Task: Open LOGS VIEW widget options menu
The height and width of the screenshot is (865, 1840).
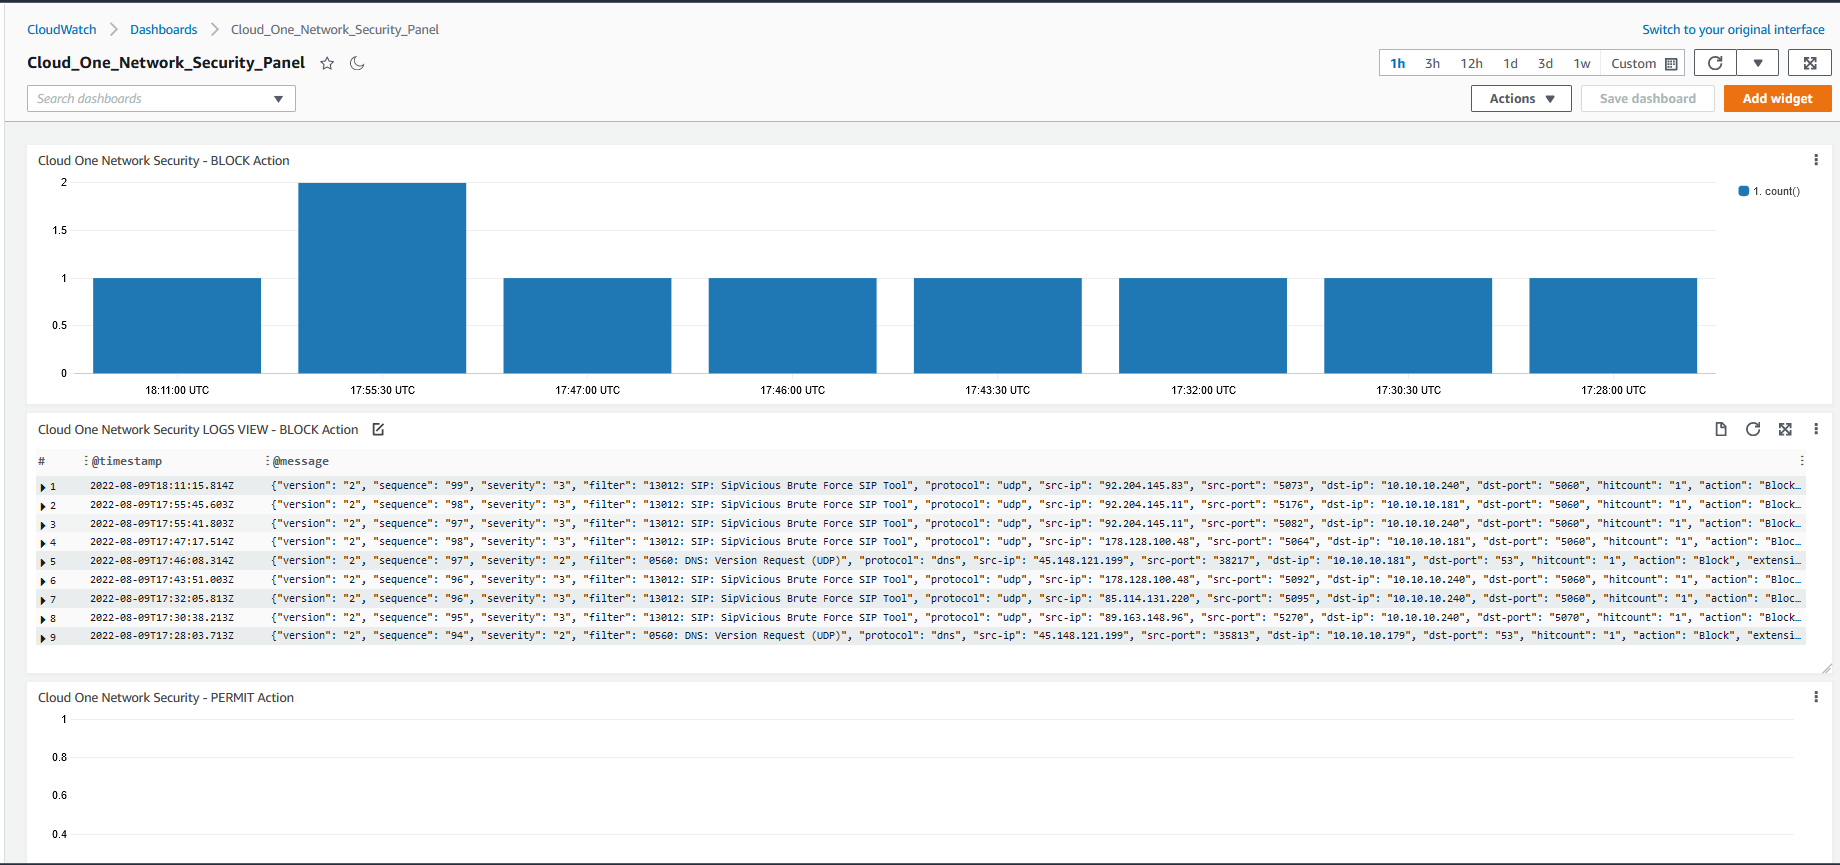Action: (1816, 429)
